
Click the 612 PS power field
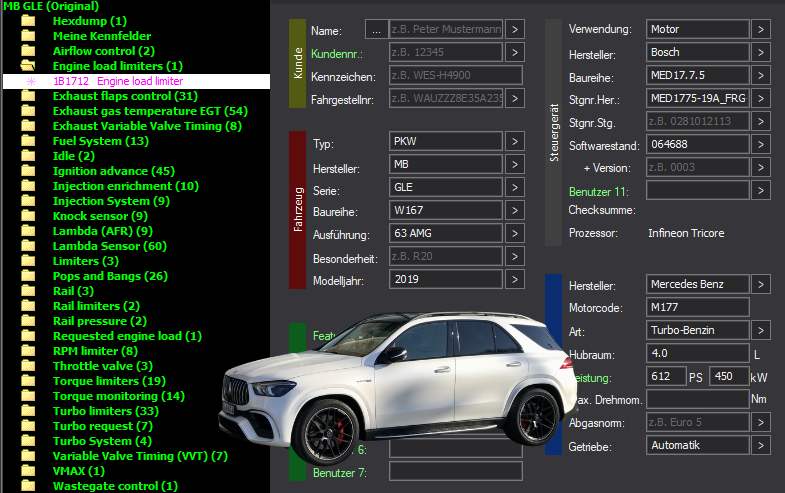[666, 376]
